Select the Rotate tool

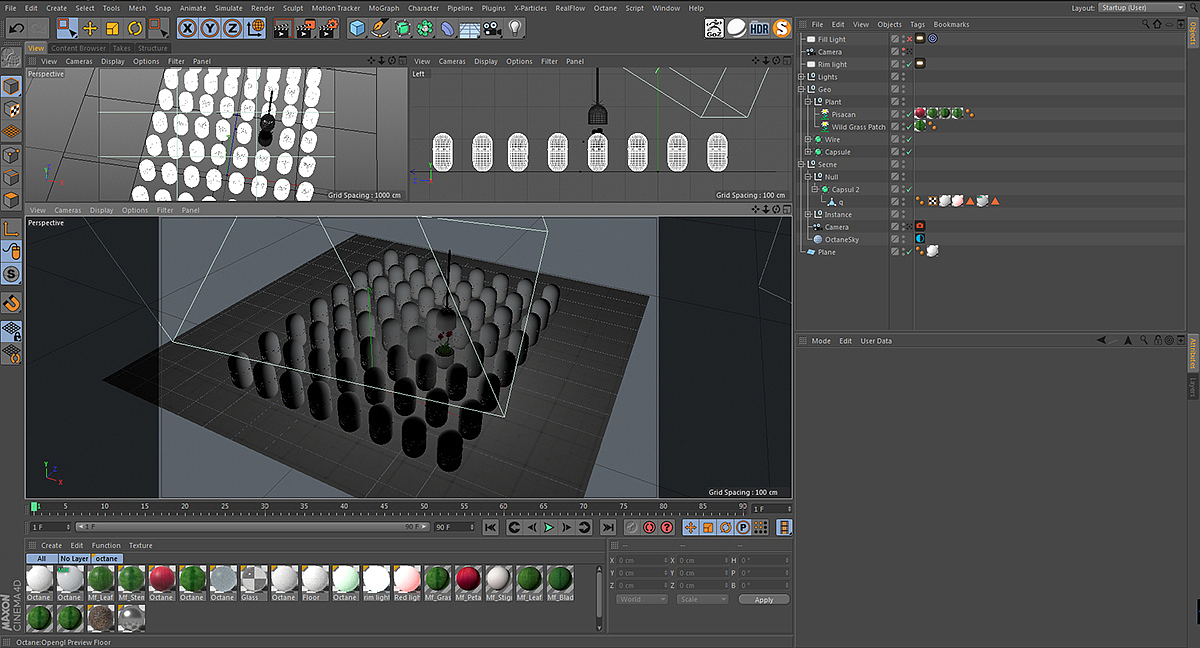(134, 28)
